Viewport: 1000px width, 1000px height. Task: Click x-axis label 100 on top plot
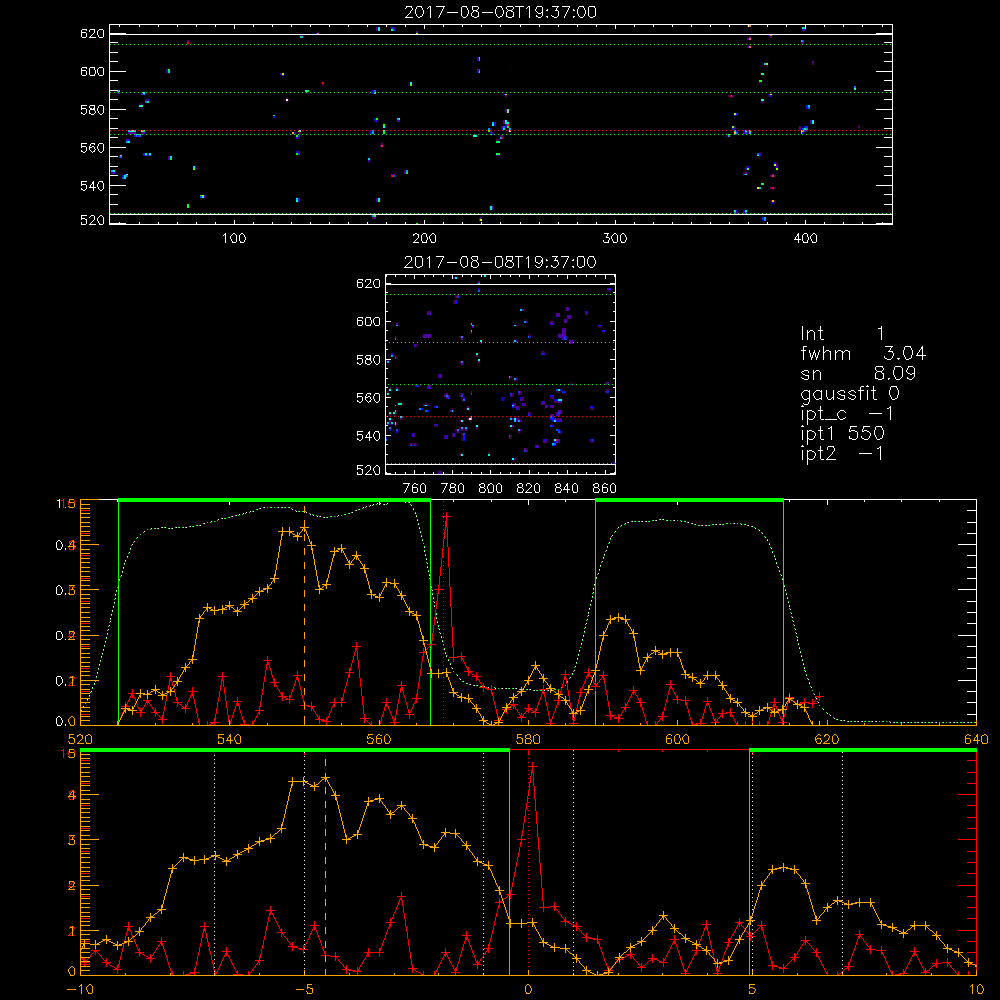tap(234, 239)
